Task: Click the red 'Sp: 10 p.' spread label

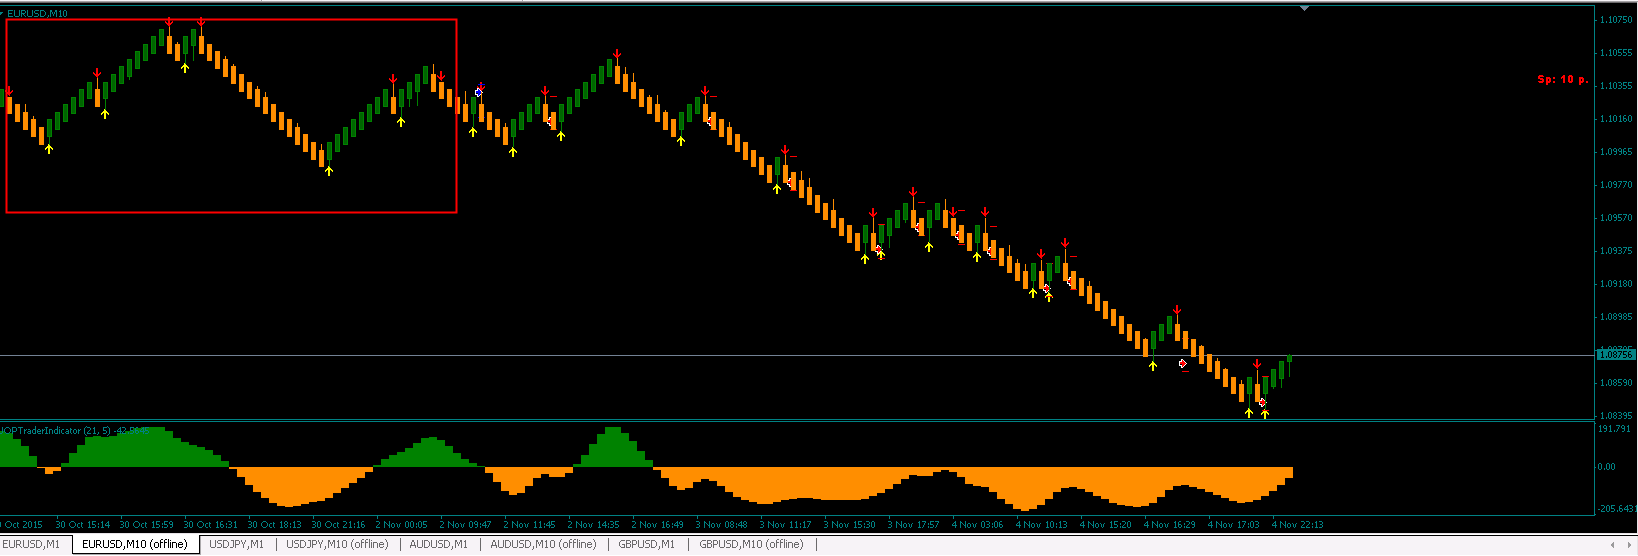Action: click(1561, 79)
